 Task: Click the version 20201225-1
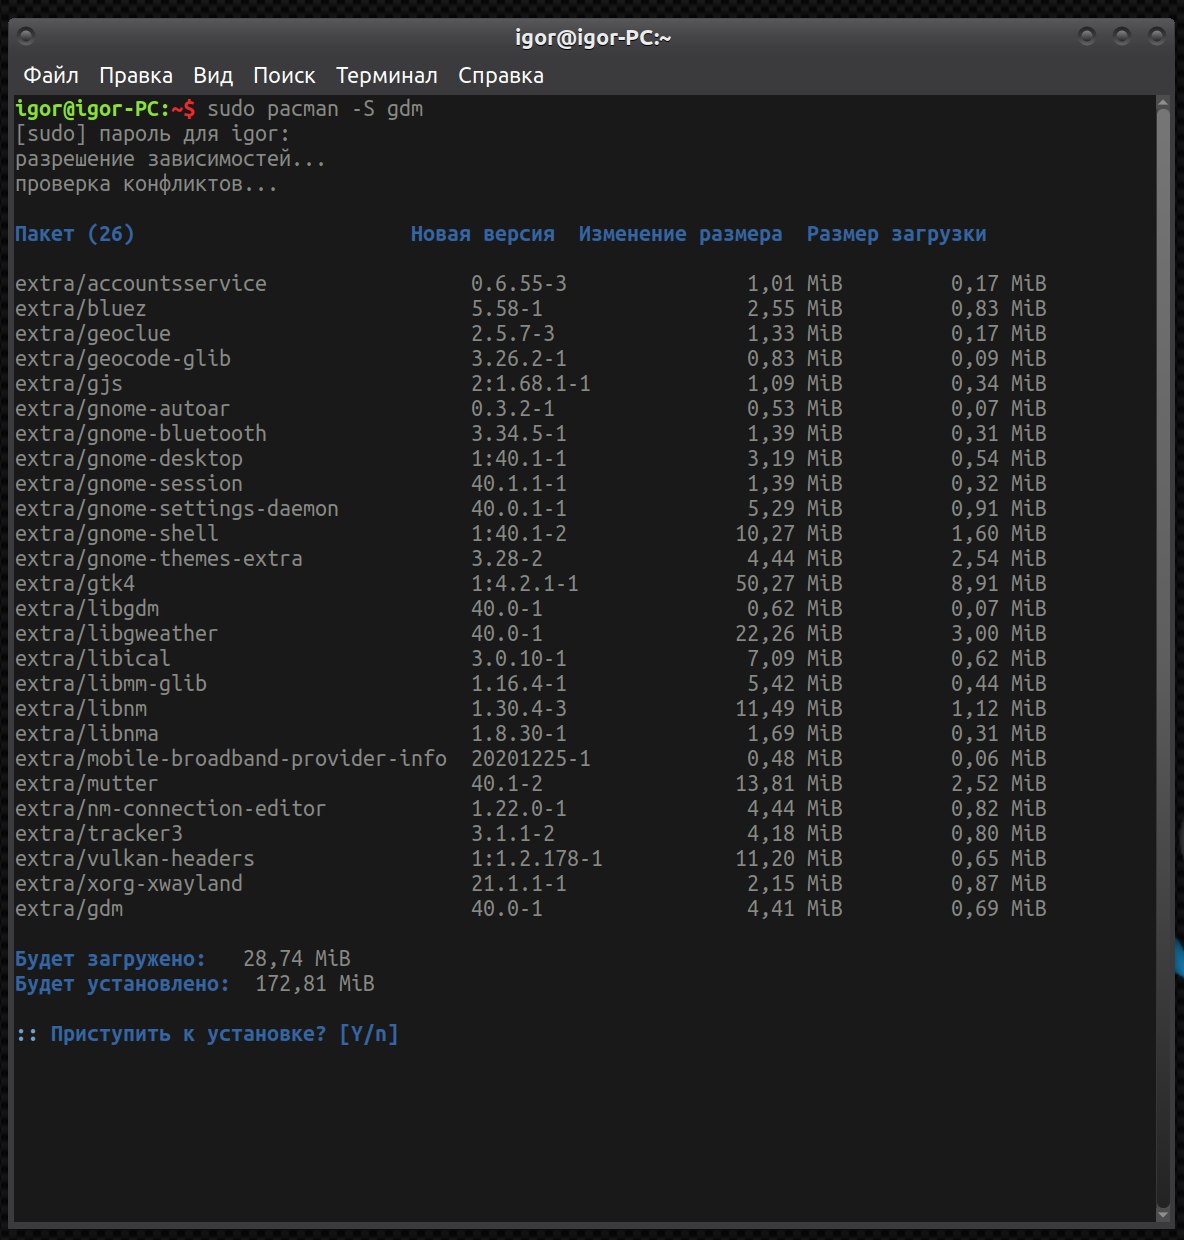click(531, 759)
